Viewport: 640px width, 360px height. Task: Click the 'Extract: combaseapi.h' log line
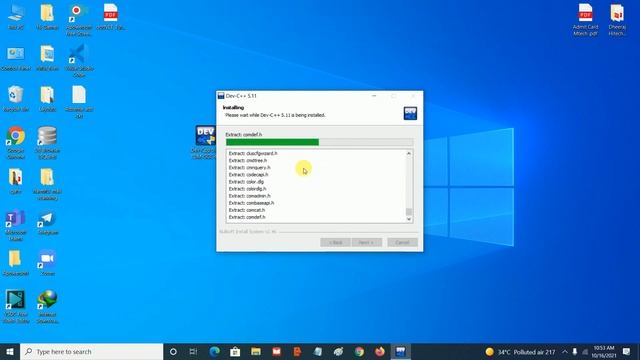pyautogui.click(x=251, y=203)
